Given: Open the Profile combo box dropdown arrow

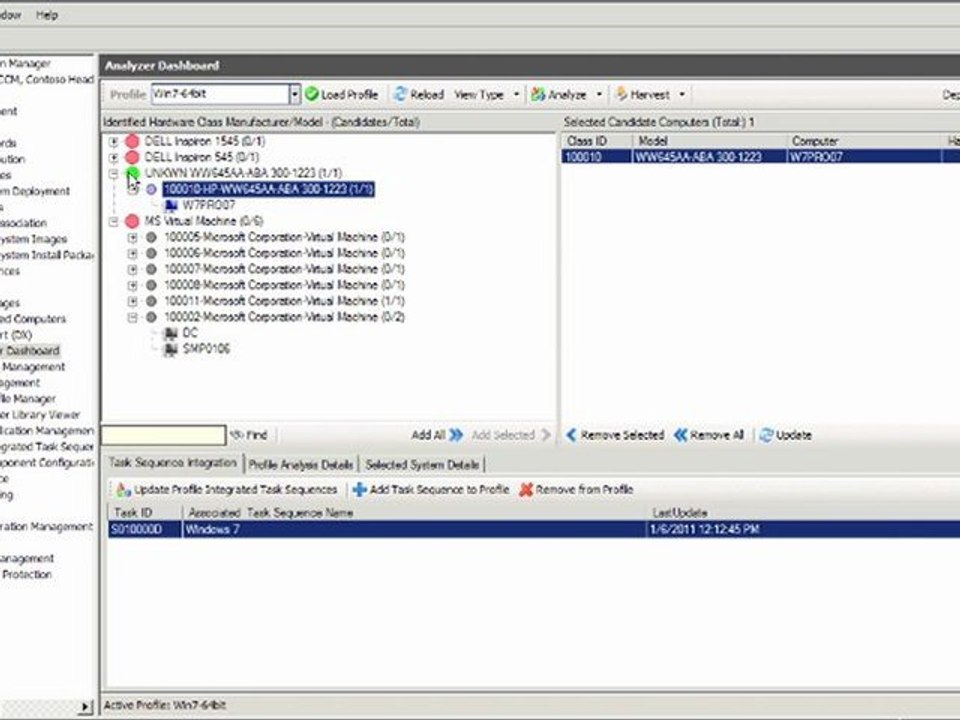Looking at the screenshot, I should 294,94.
